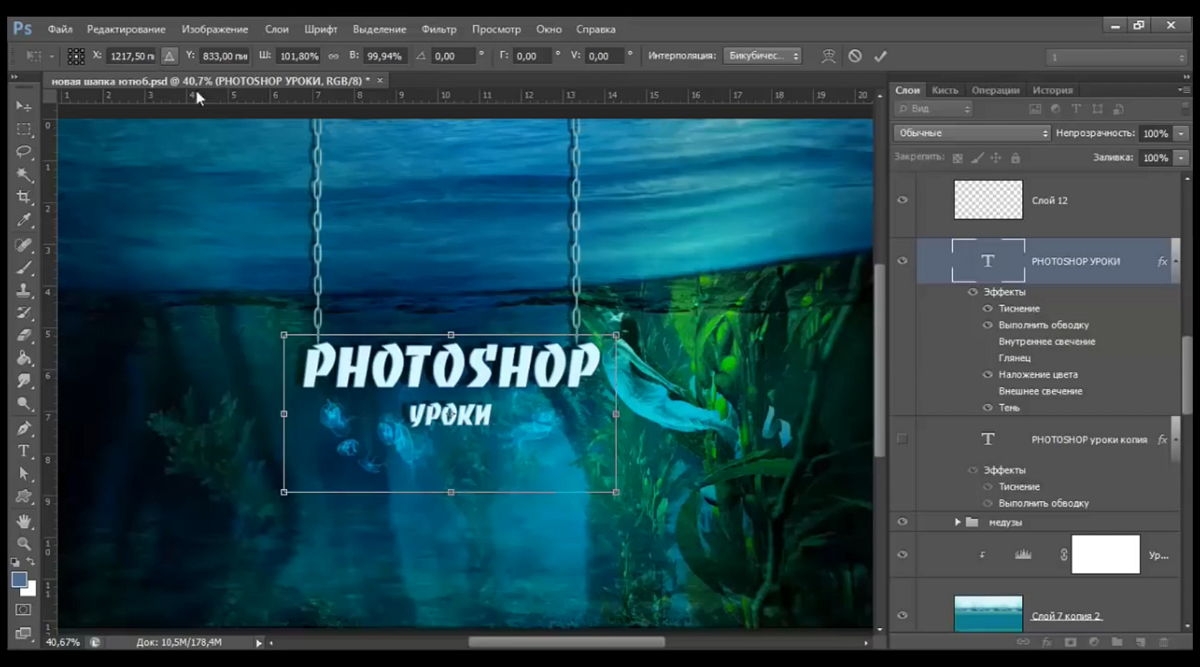This screenshot has width=1200, height=667.
Task: Select the History Brush tool
Action: [23, 314]
